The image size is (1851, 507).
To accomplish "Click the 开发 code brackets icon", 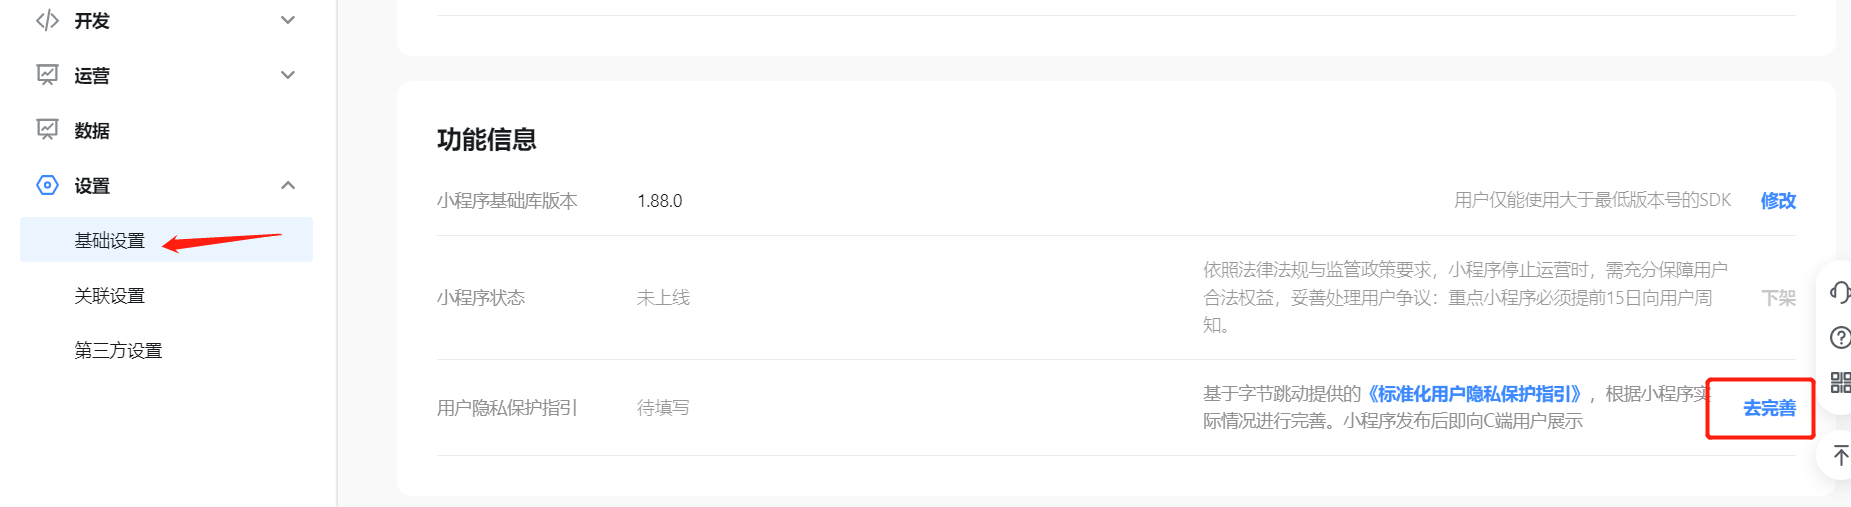I will 47,21.
